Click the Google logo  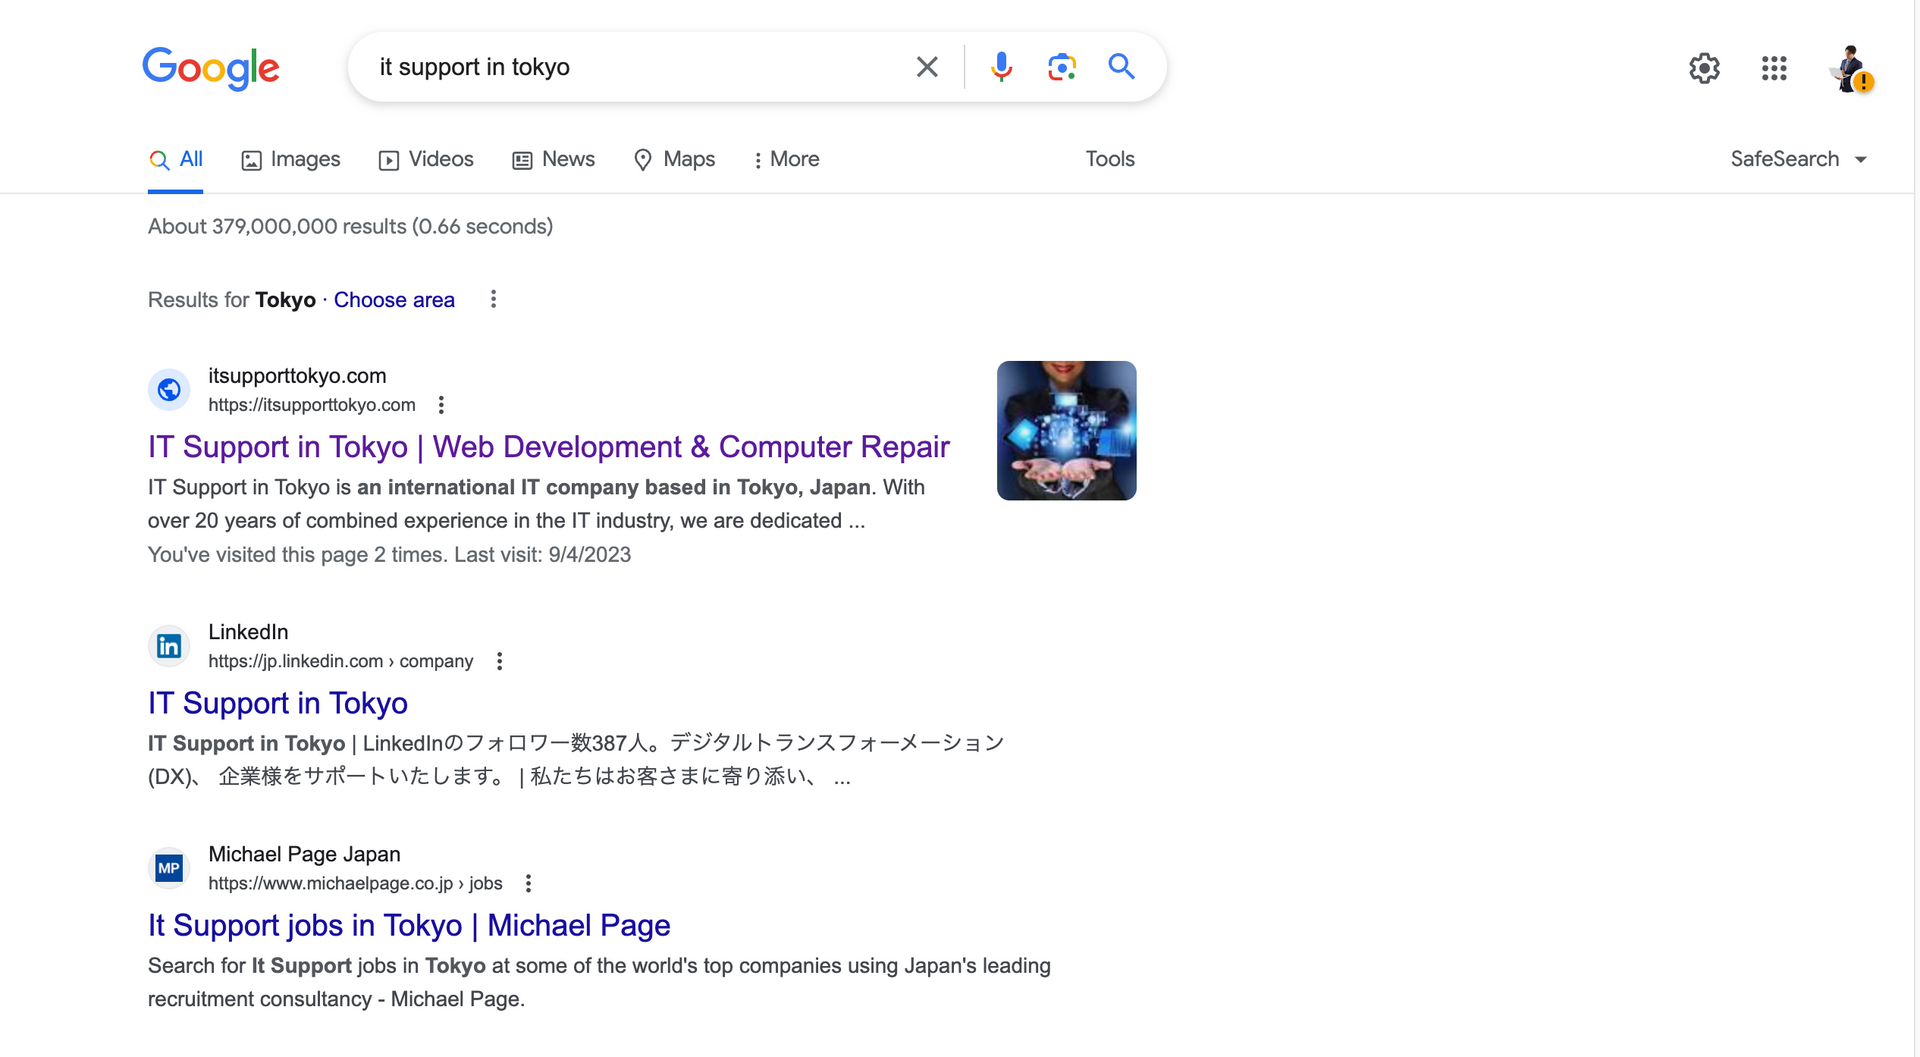(x=210, y=68)
